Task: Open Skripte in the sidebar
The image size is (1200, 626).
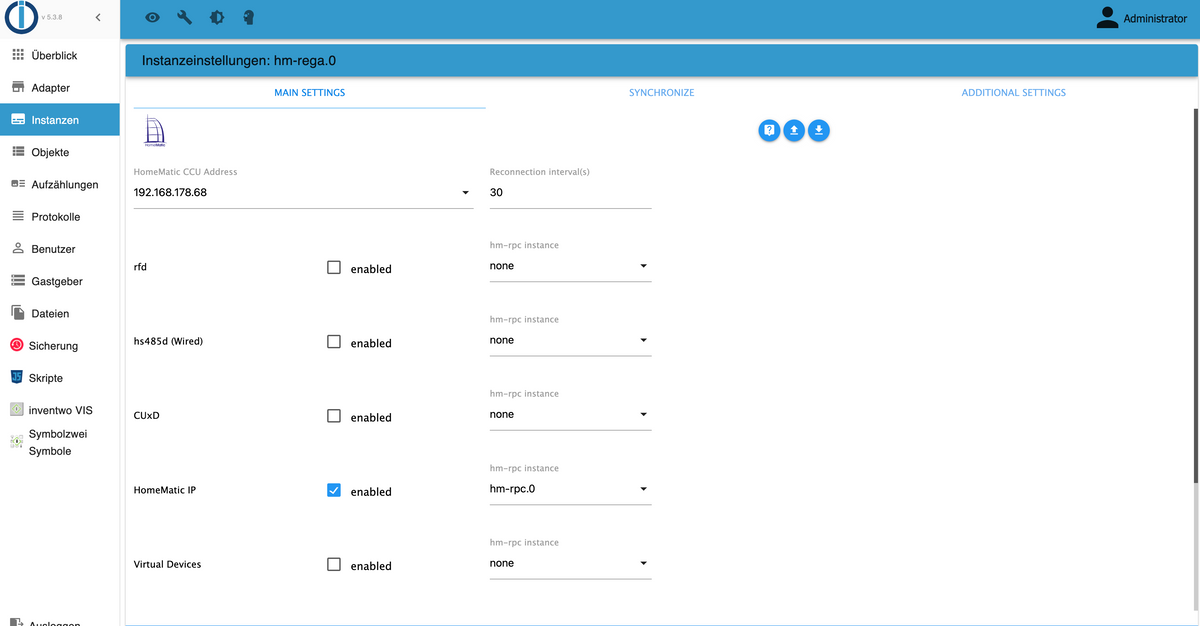Action: 60,378
